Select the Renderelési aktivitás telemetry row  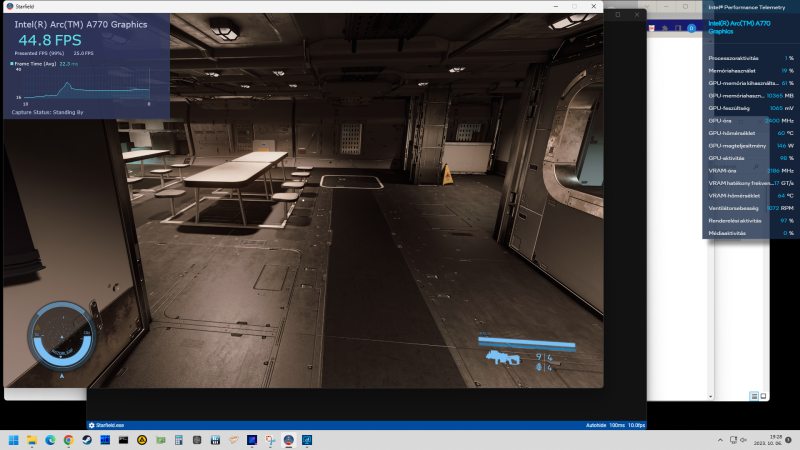coord(751,221)
